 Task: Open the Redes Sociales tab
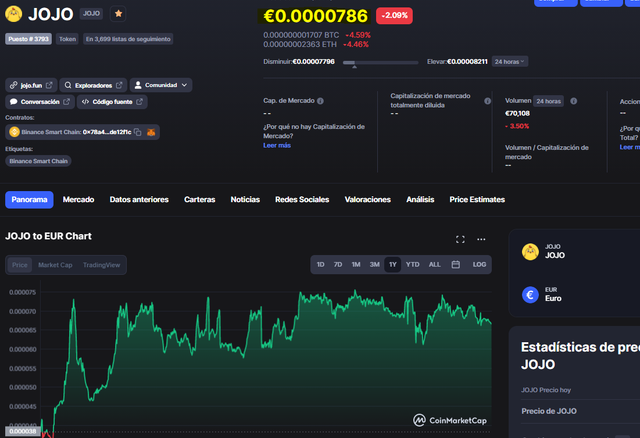pyautogui.click(x=302, y=200)
